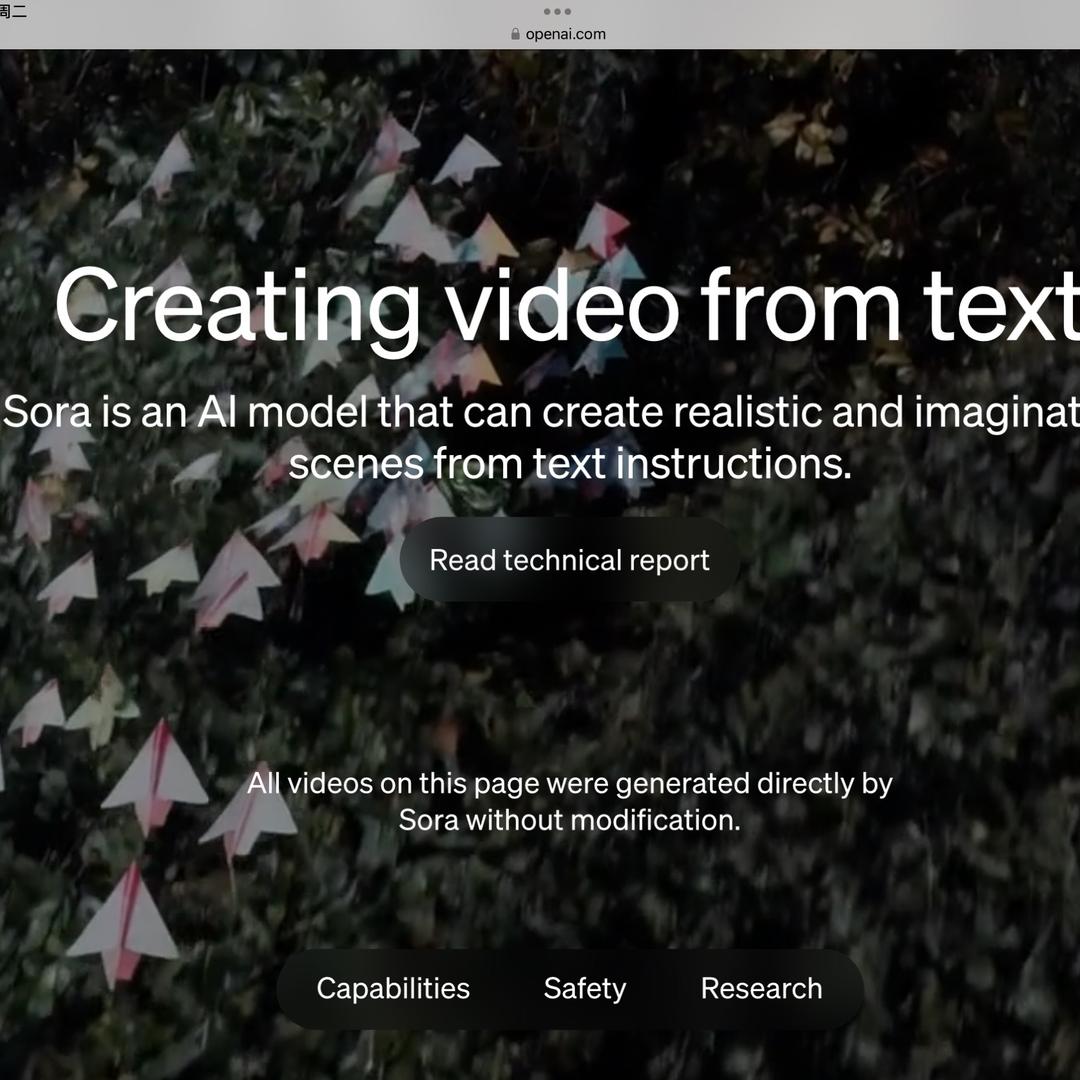
Task: Click the large paper plane in bottom-left corner
Action: (125, 925)
